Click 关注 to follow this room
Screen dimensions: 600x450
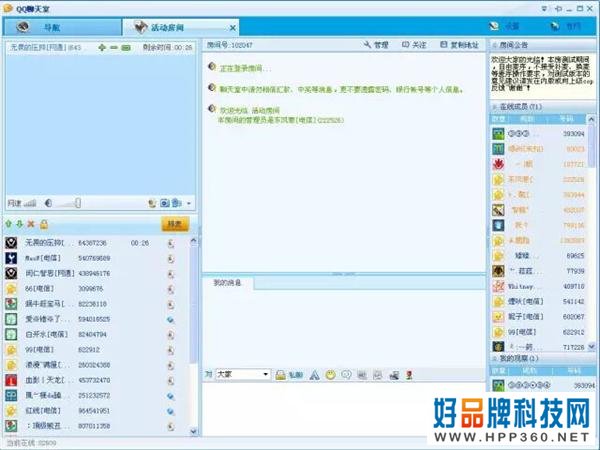point(414,45)
